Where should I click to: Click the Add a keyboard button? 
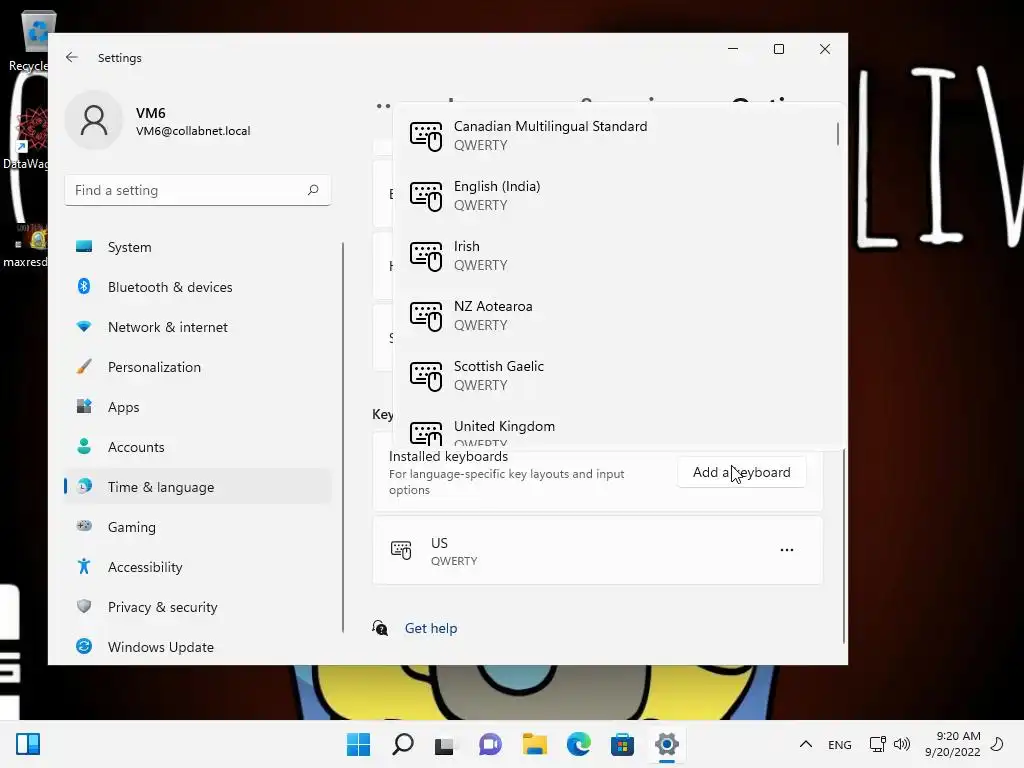(x=741, y=472)
